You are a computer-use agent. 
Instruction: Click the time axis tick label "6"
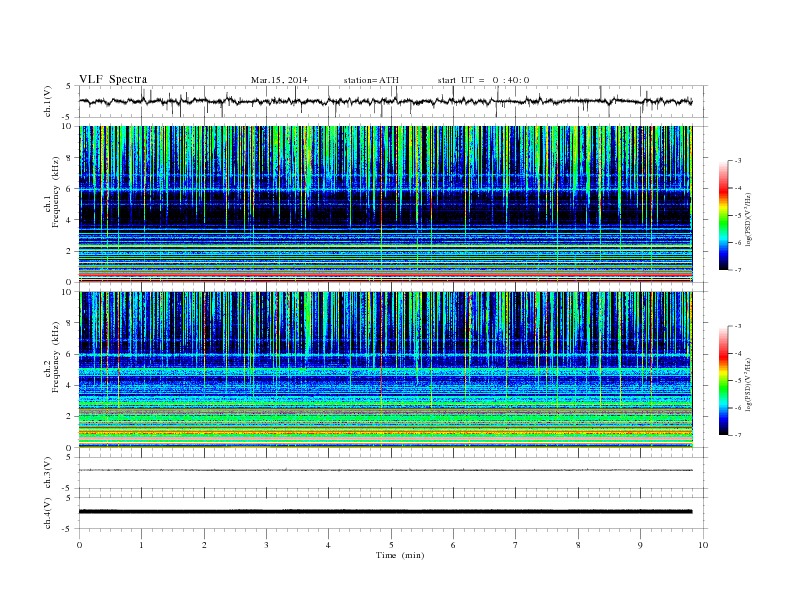453,545
